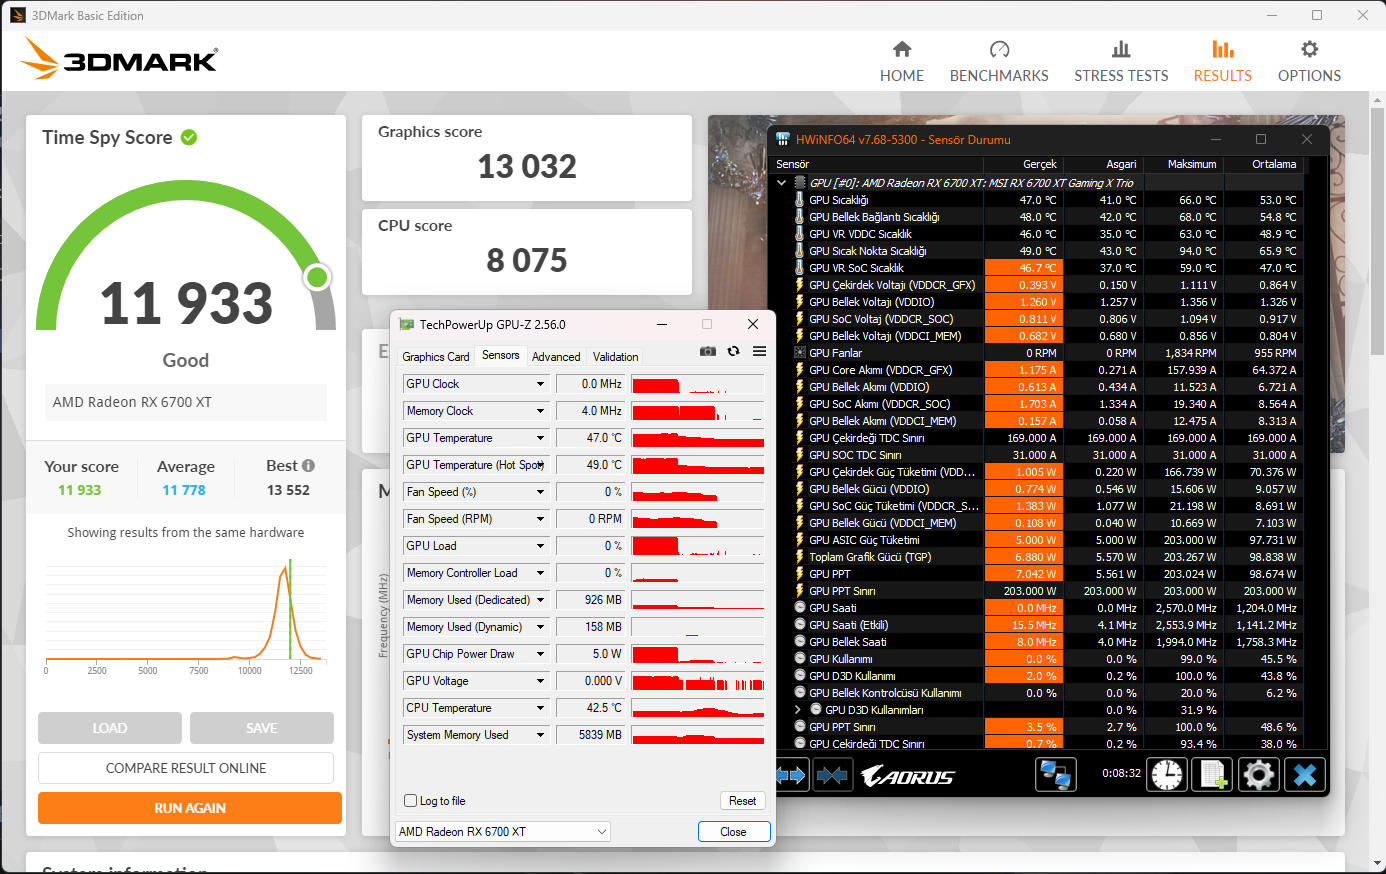Click the thermometer icon beside GPU Sıcaklığı
This screenshot has height=874, width=1386.
coord(800,200)
